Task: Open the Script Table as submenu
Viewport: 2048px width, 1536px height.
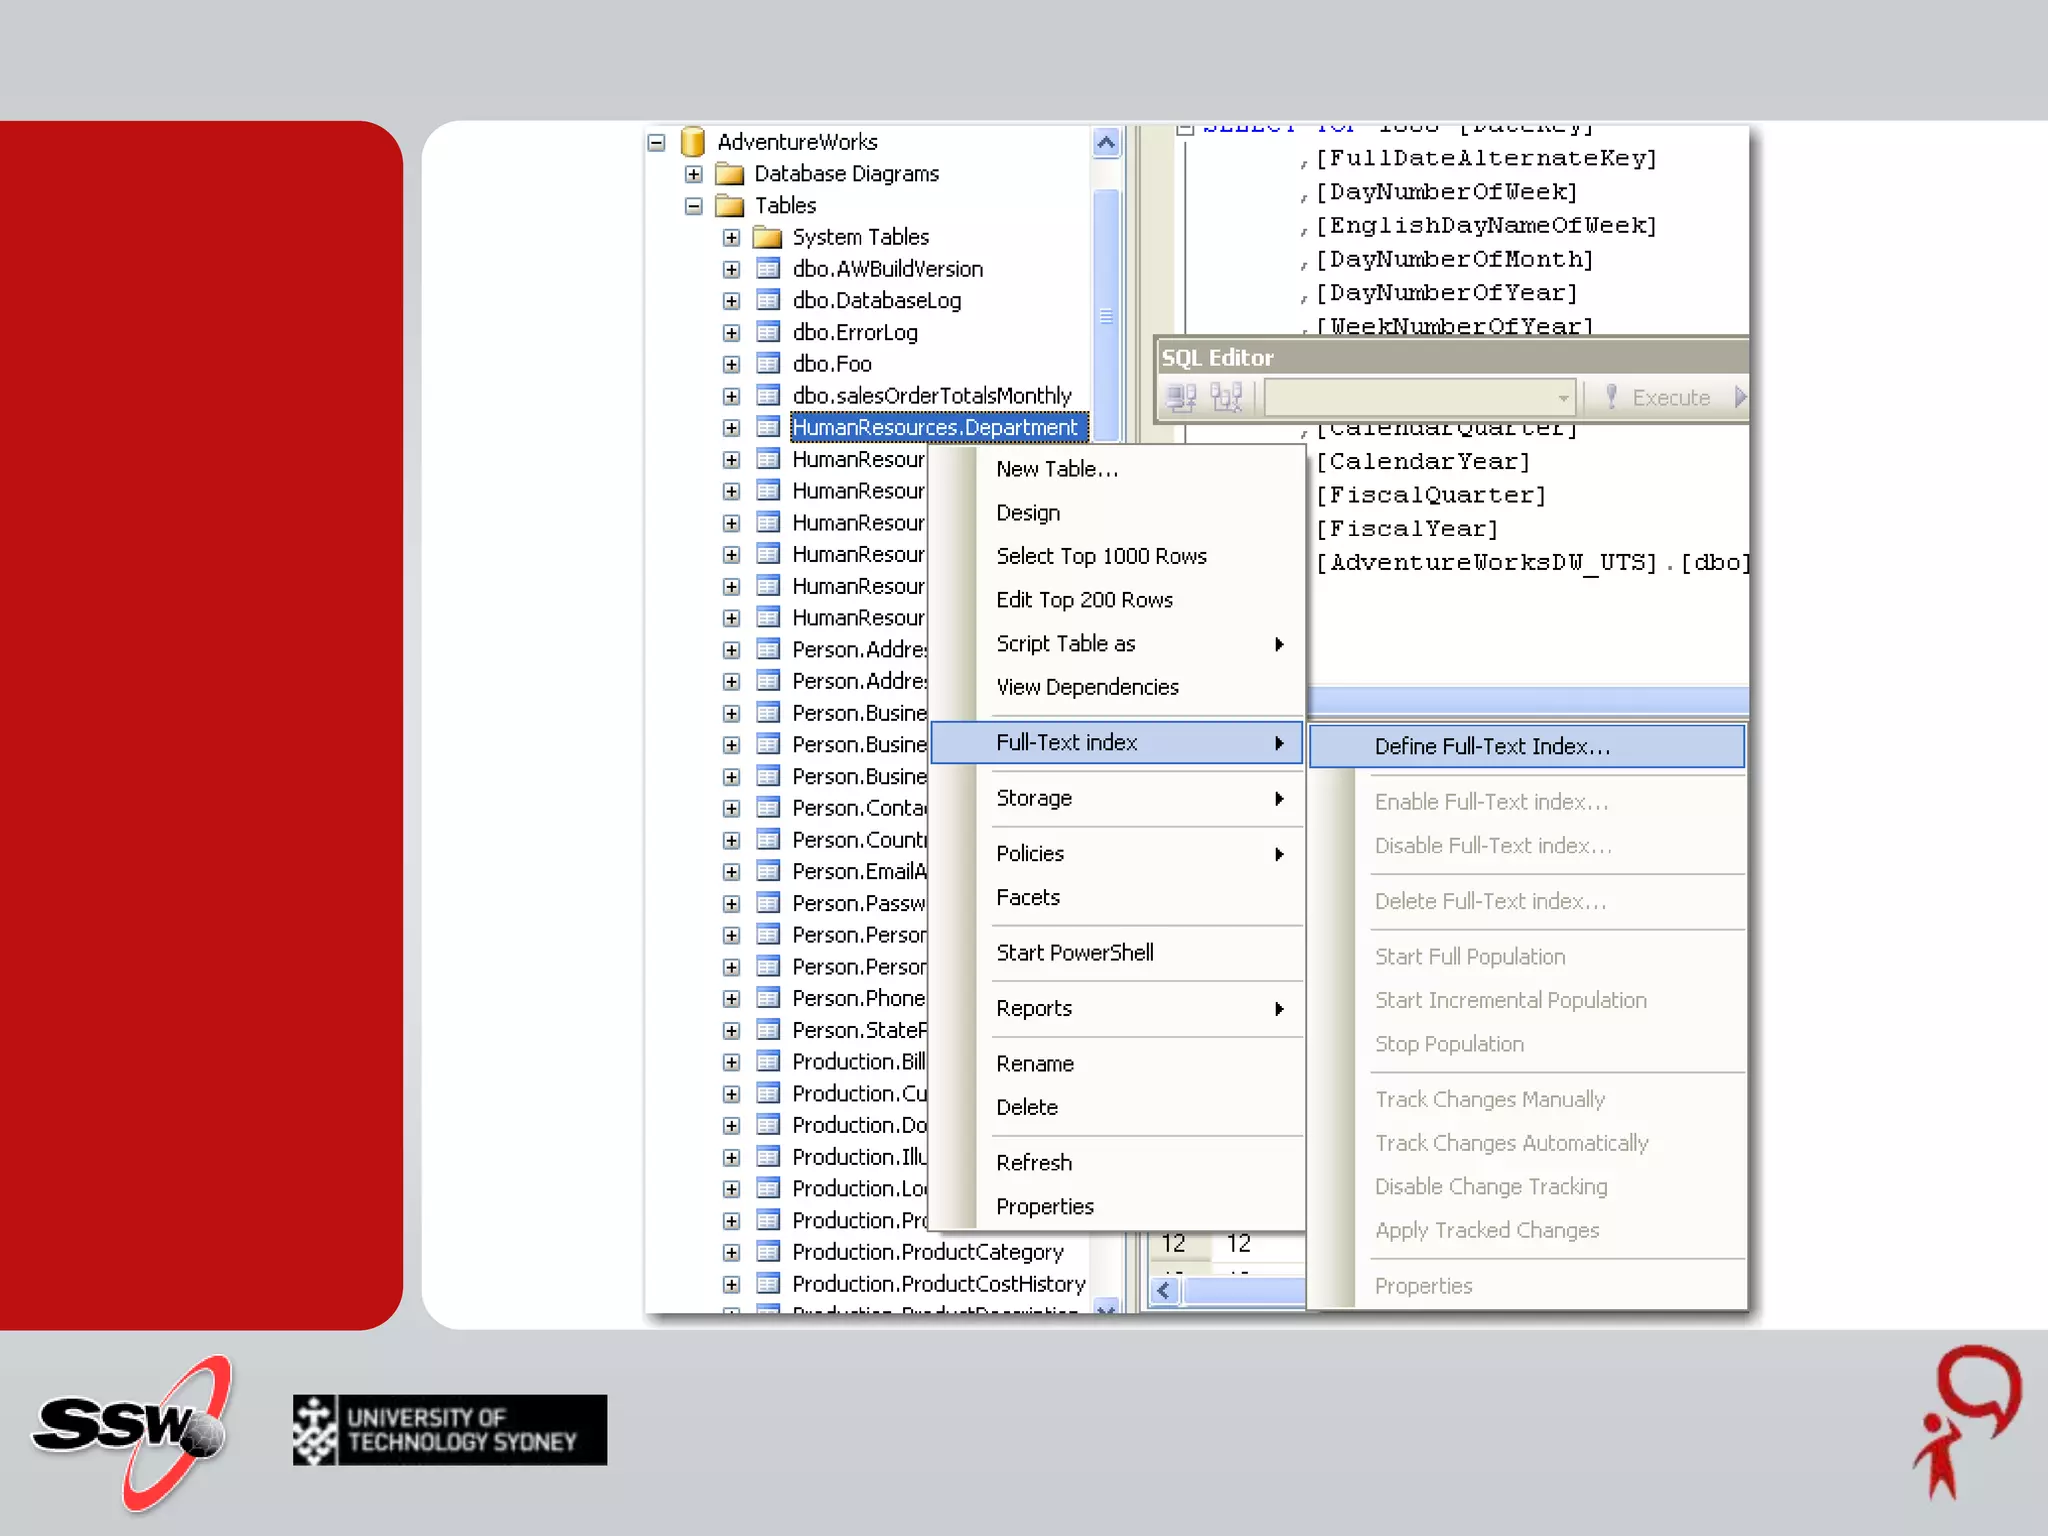Action: 1066,644
